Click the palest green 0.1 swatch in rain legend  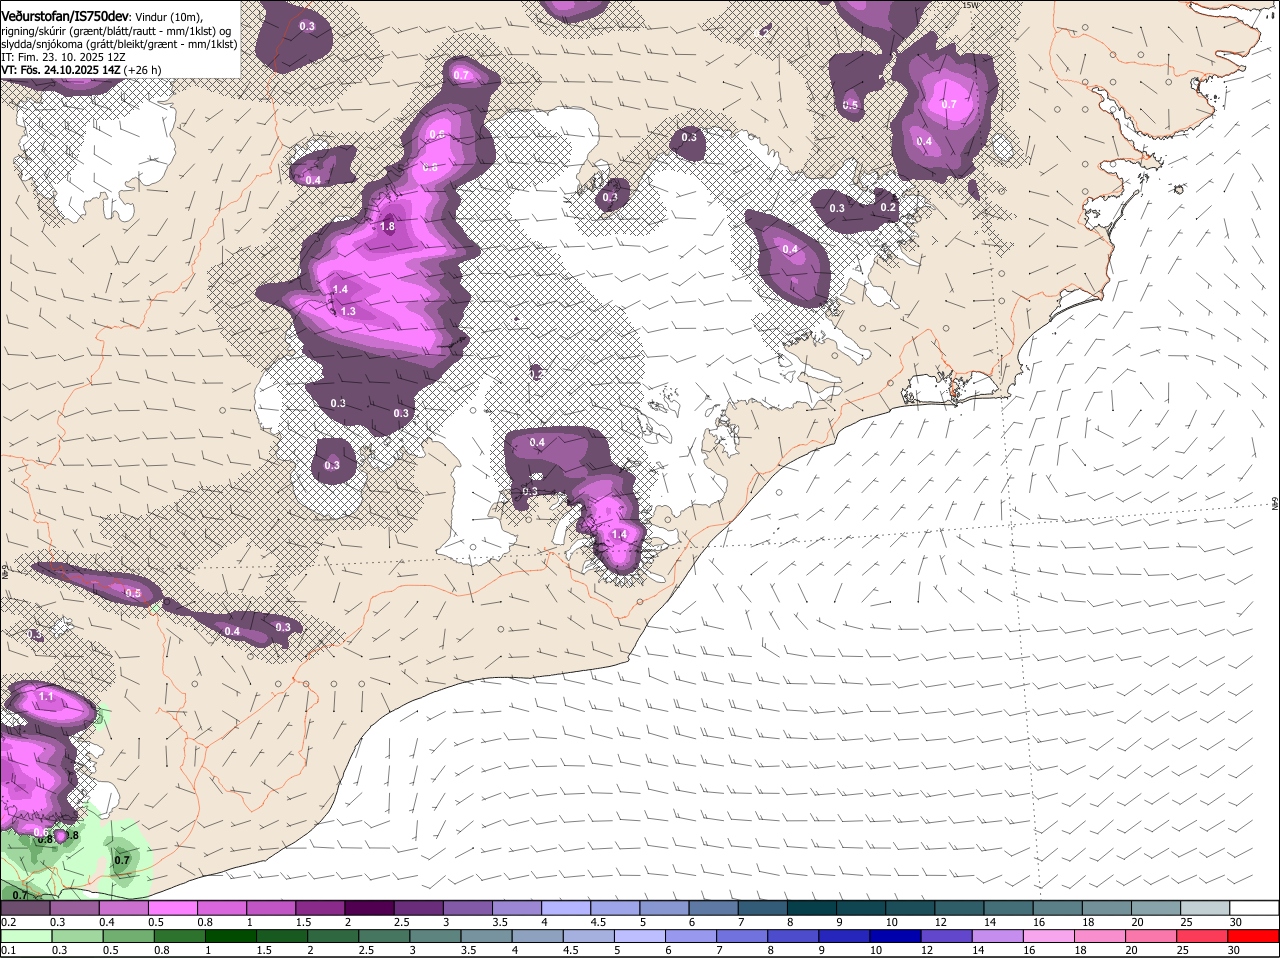pyautogui.click(x=26, y=937)
